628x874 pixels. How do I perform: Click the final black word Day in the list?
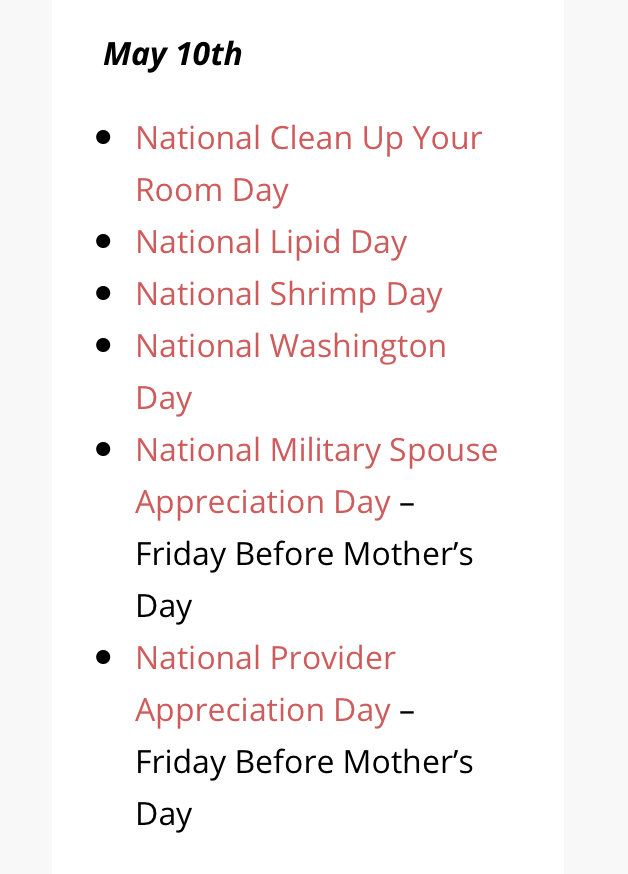tap(164, 815)
